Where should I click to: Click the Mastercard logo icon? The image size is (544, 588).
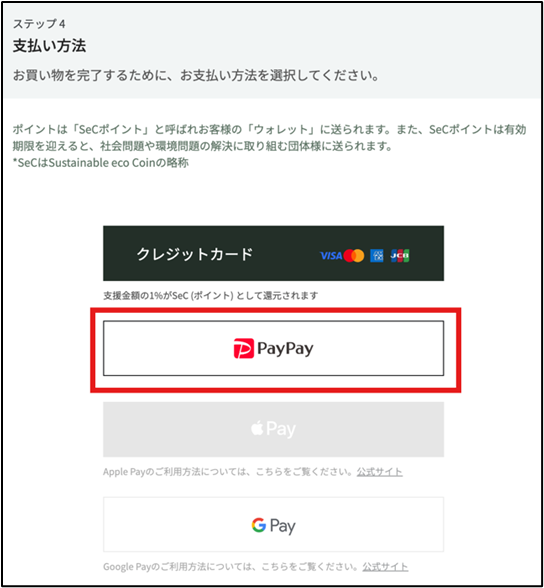[x=354, y=256]
